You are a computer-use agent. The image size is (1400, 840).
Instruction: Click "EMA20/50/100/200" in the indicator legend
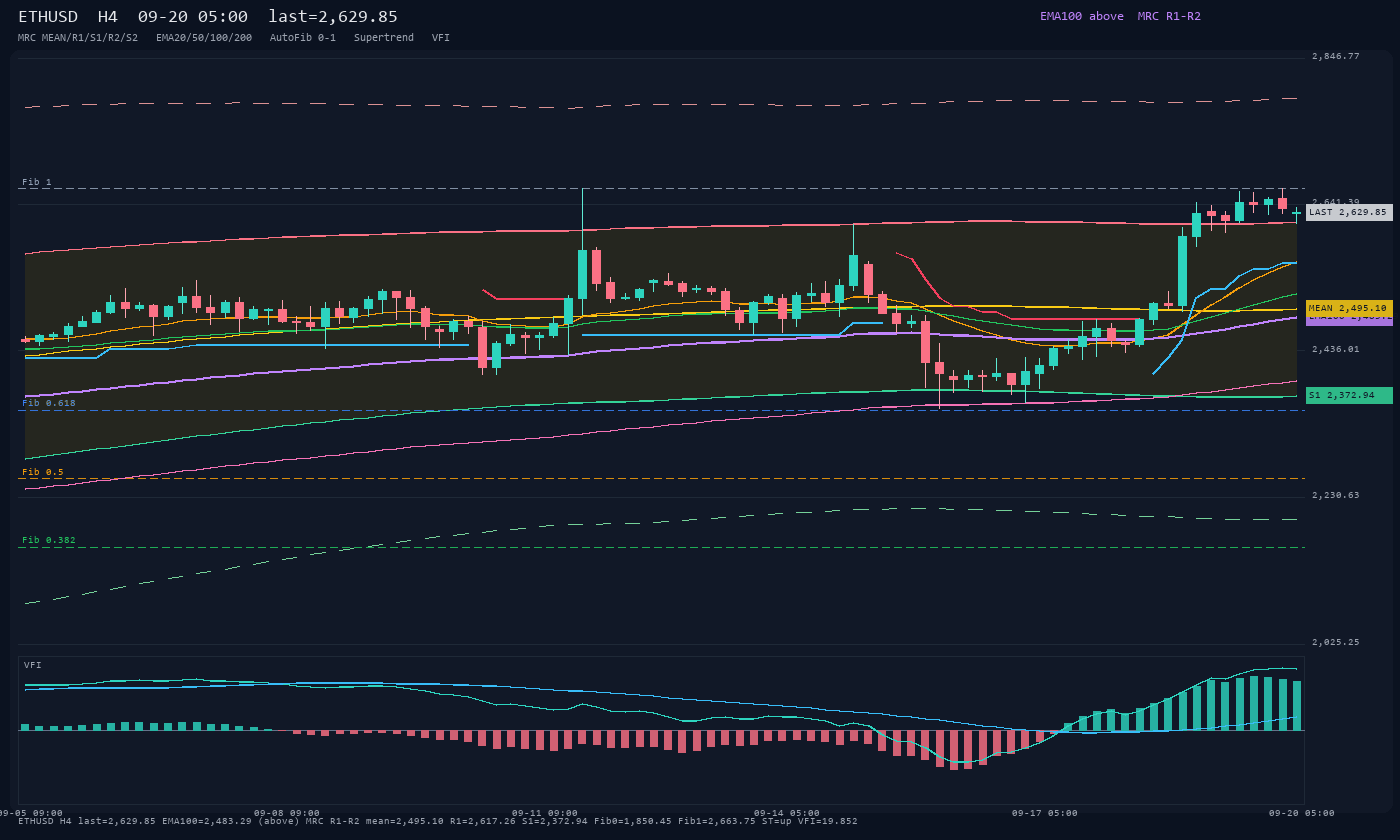[204, 38]
